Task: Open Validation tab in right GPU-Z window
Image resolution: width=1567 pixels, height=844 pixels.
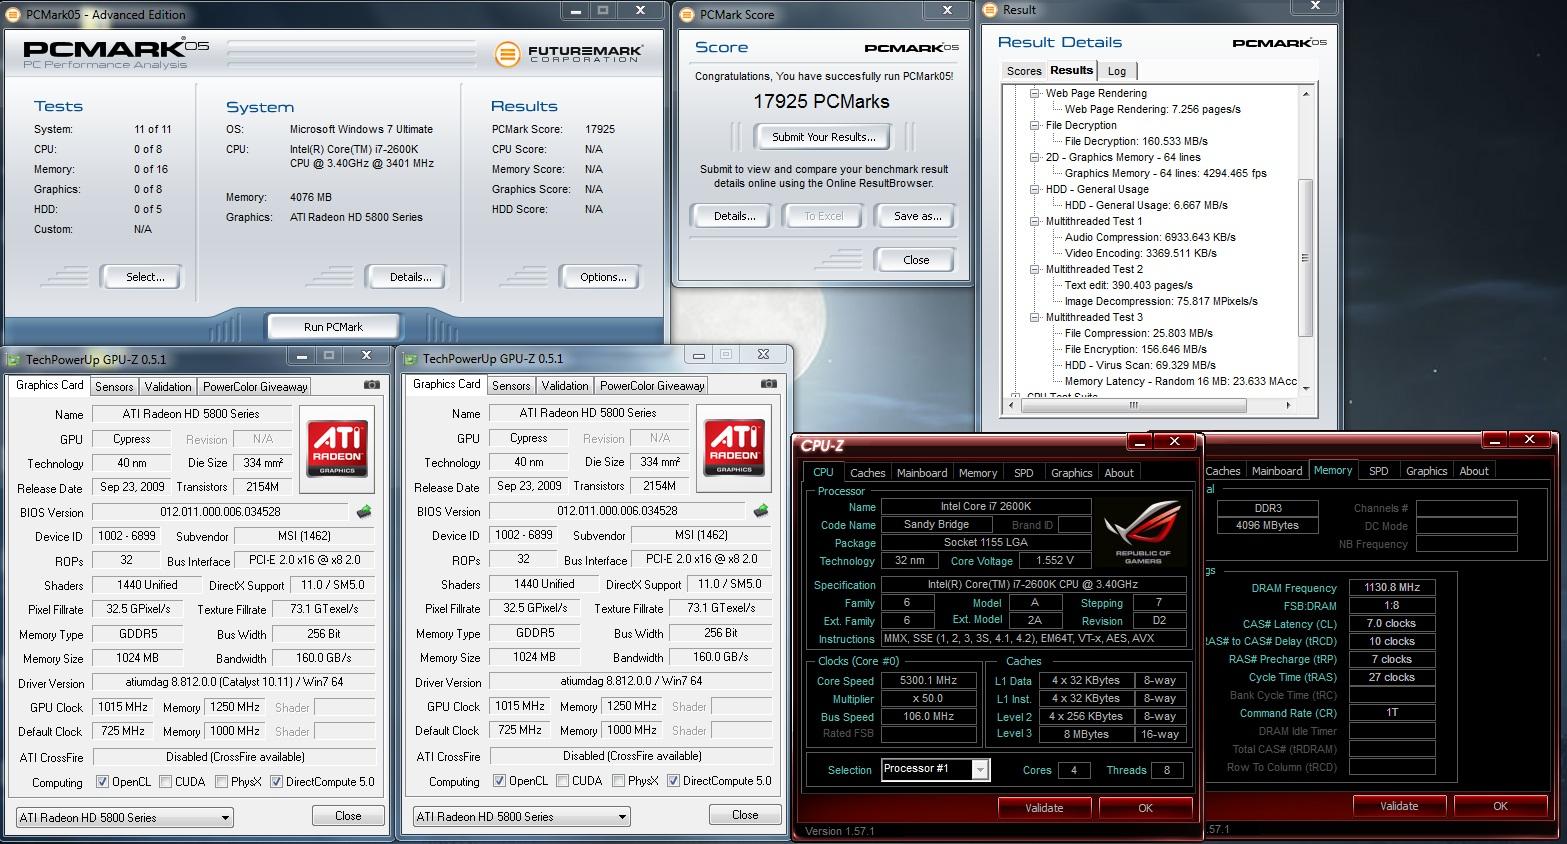Action: pyautogui.click(x=565, y=385)
